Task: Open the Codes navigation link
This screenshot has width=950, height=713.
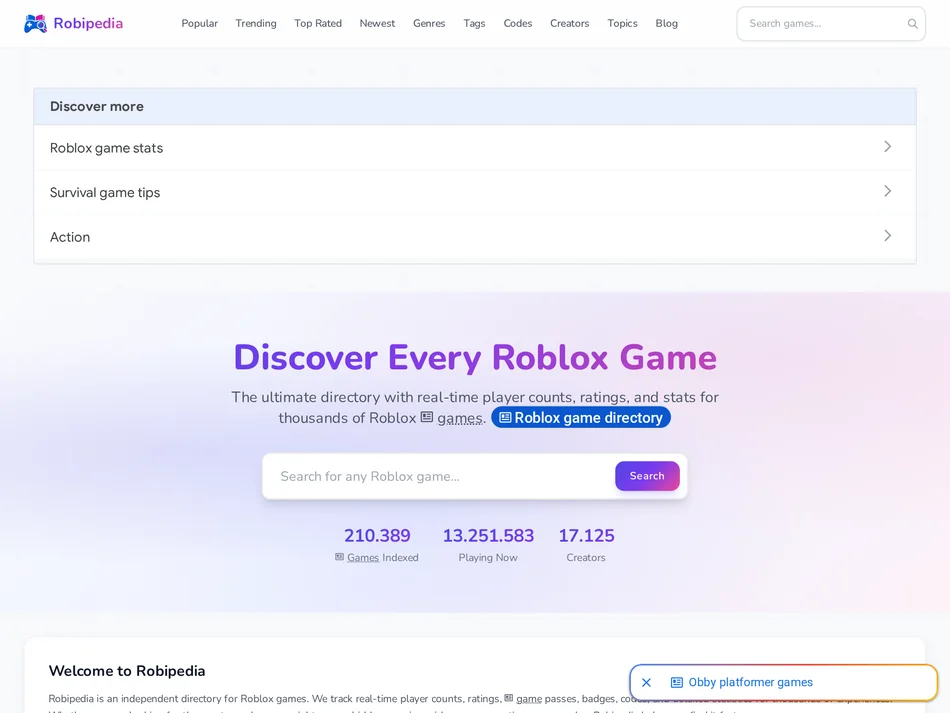Action: click(x=518, y=24)
